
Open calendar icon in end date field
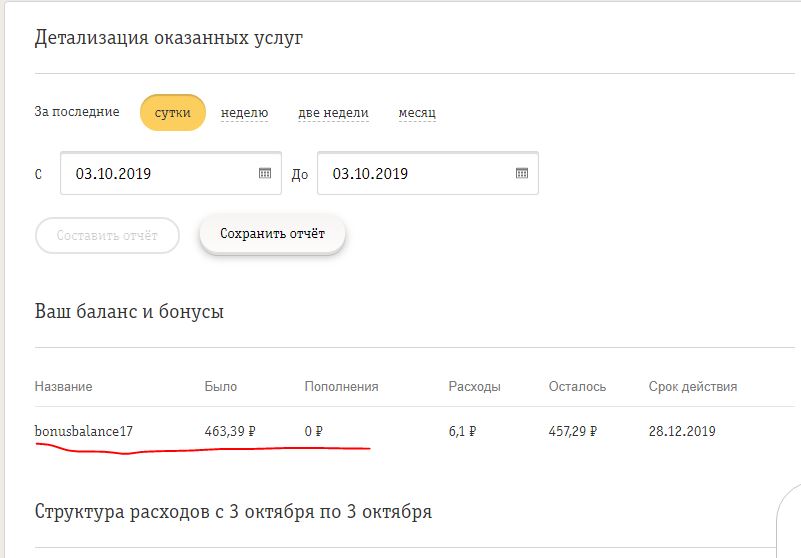coord(522,173)
